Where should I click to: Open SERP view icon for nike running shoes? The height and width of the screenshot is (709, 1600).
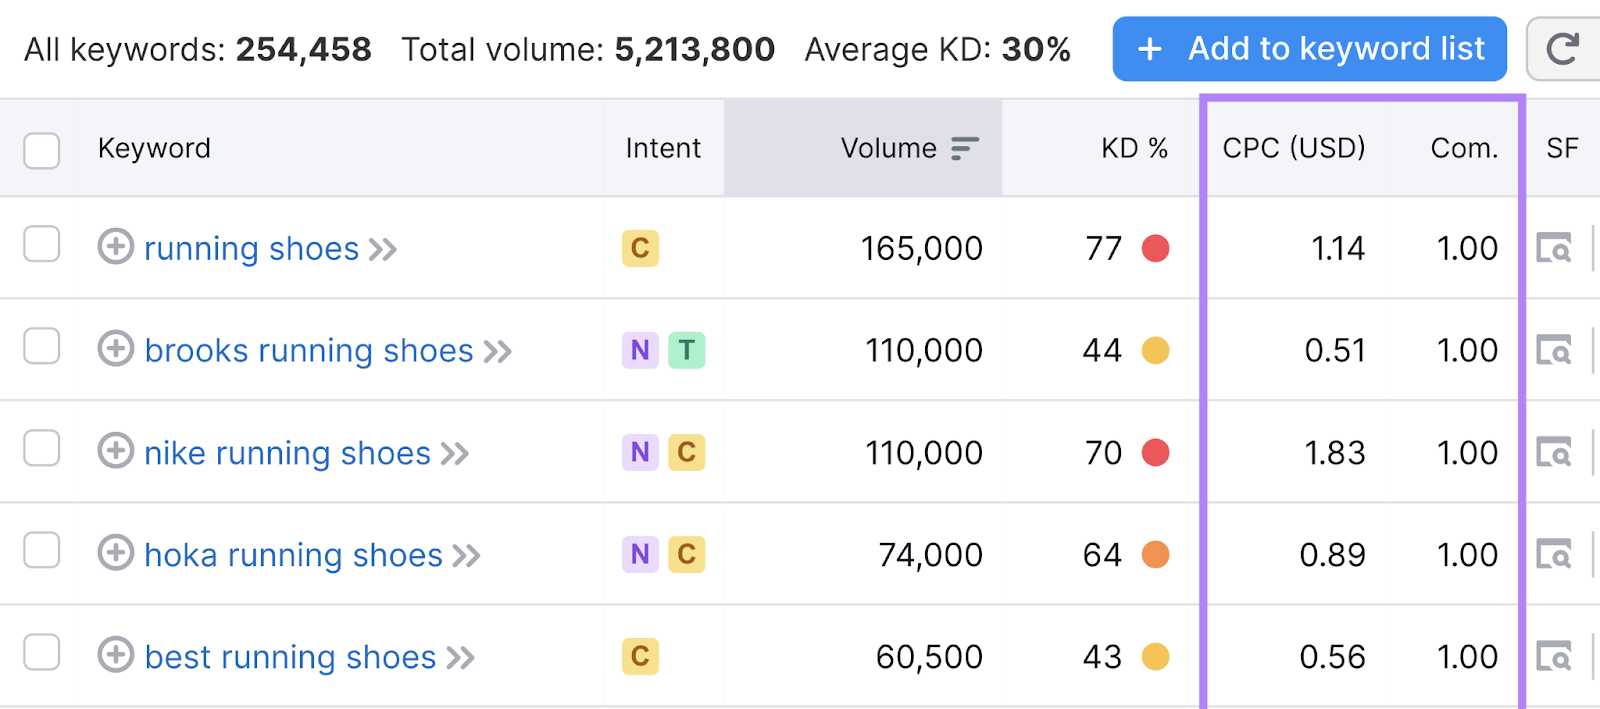pyautogui.click(x=1554, y=452)
